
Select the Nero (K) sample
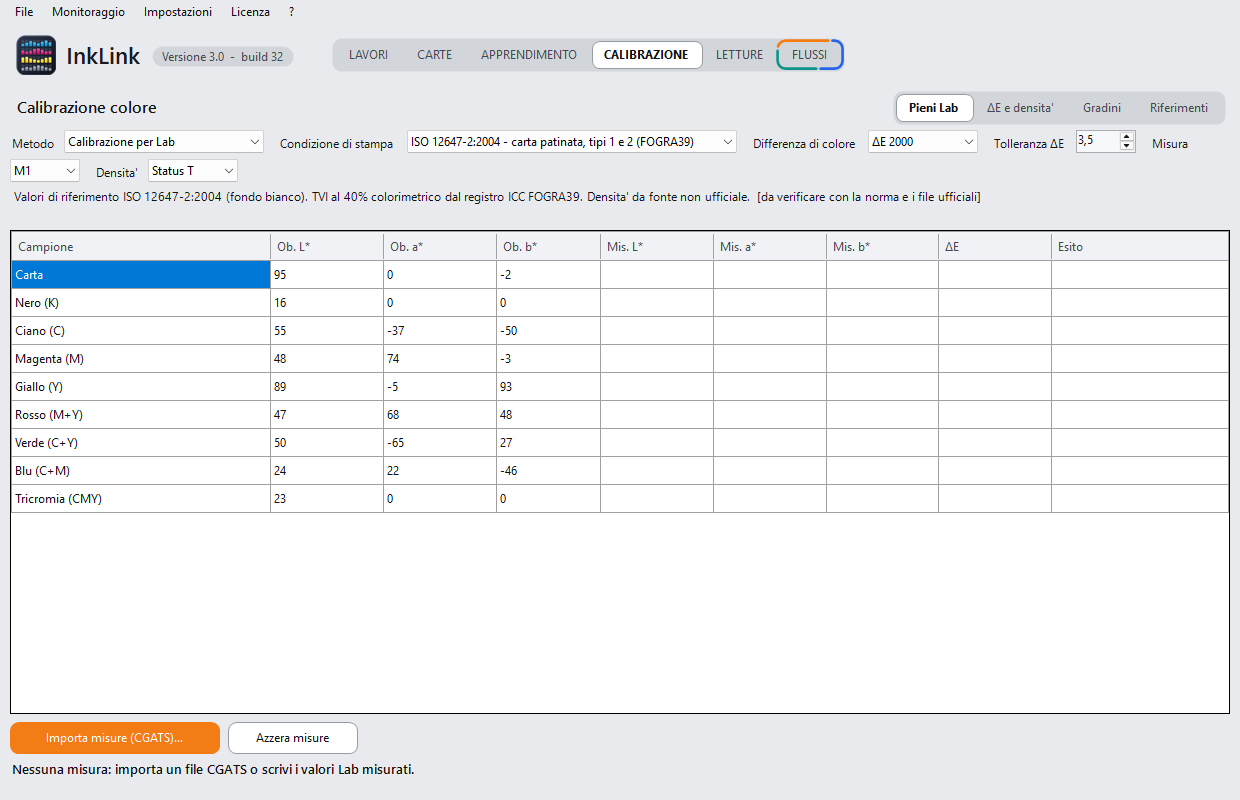pyautogui.click(x=141, y=303)
